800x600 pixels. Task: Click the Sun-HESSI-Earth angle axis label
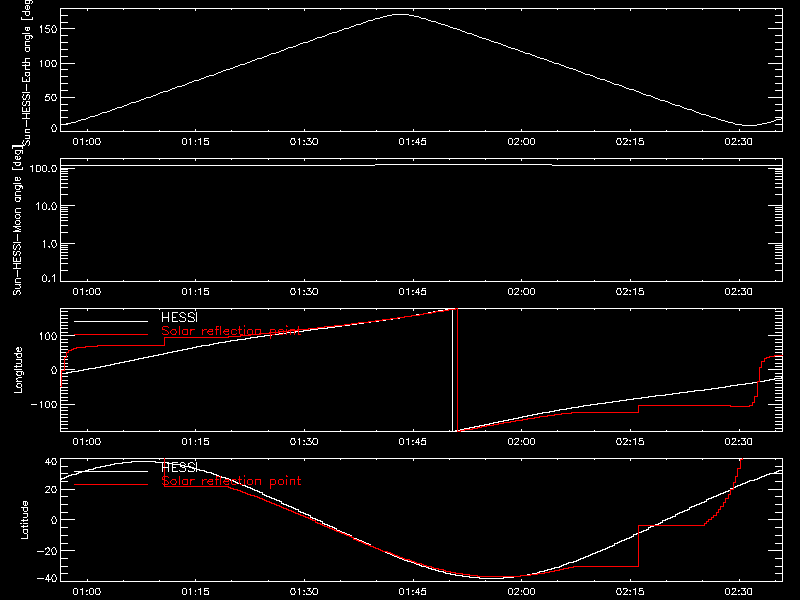pos(27,73)
